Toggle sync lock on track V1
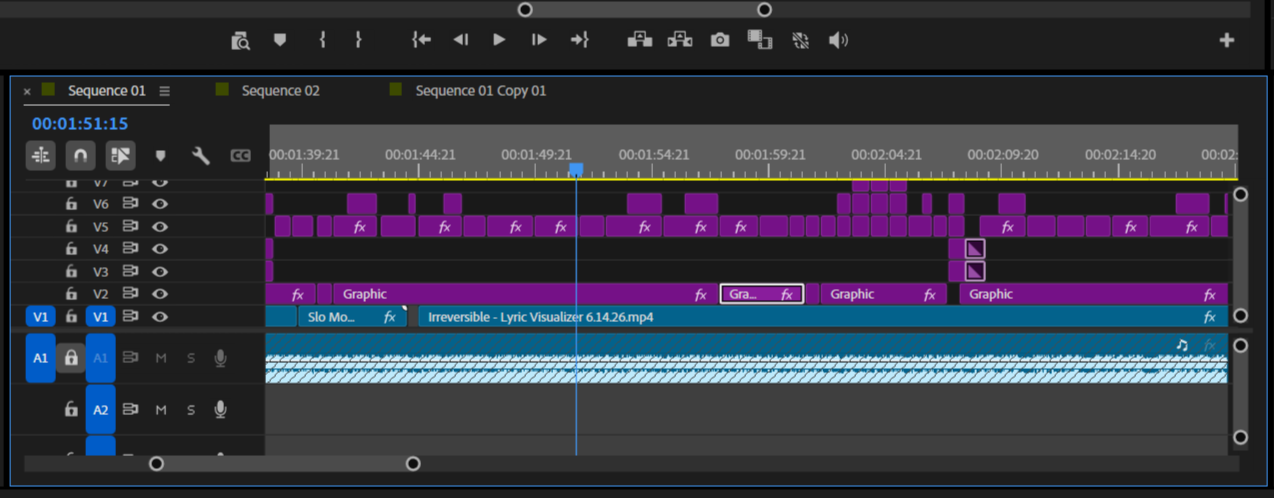The width and height of the screenshot is (1274, 498). [x=130, y=316]
